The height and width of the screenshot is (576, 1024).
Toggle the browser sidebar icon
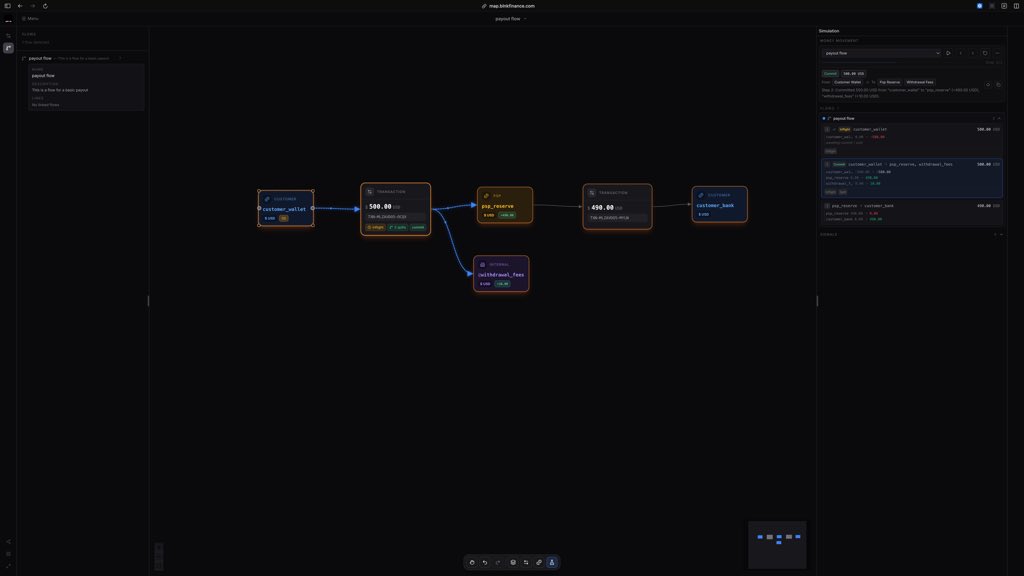click(8, 6)
